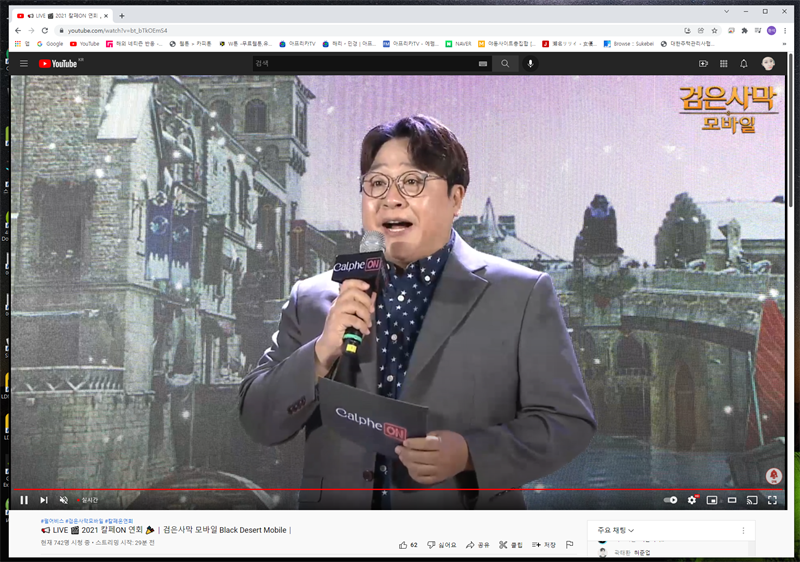Open the YouTube guide hamburger menu
800x562 pixels.
click(23, 64)
